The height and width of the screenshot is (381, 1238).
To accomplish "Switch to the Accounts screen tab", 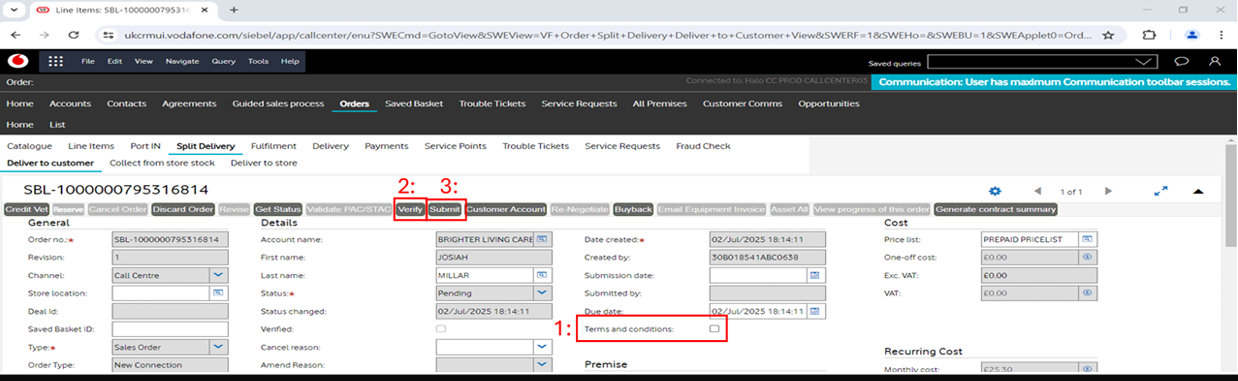I will coord(70,103).
